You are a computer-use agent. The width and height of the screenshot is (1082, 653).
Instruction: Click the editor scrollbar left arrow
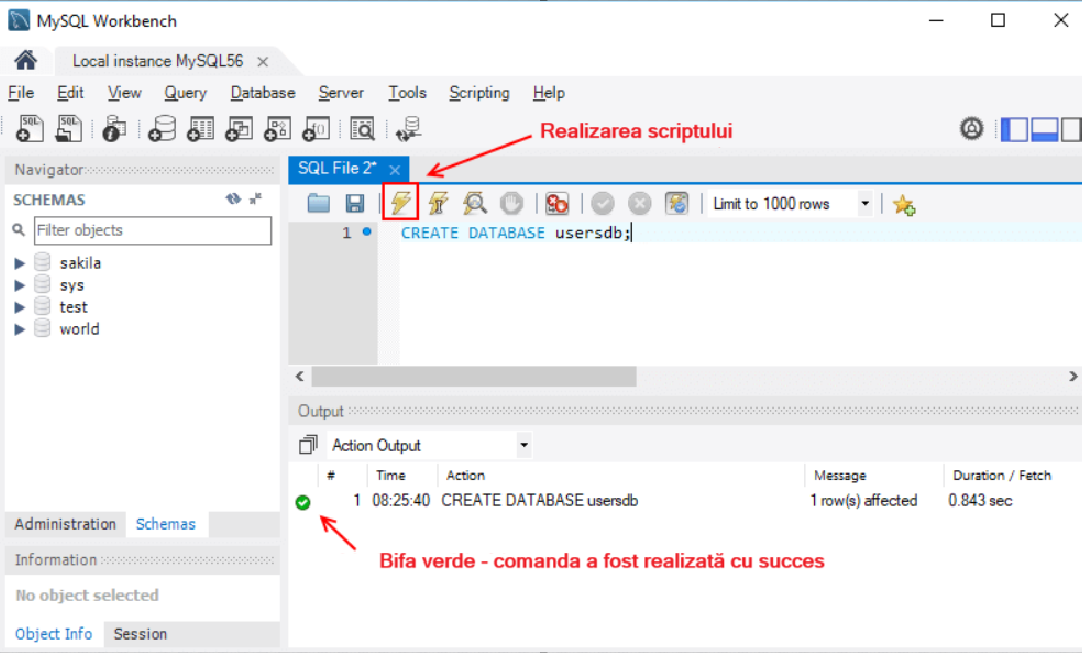[299, 376]
